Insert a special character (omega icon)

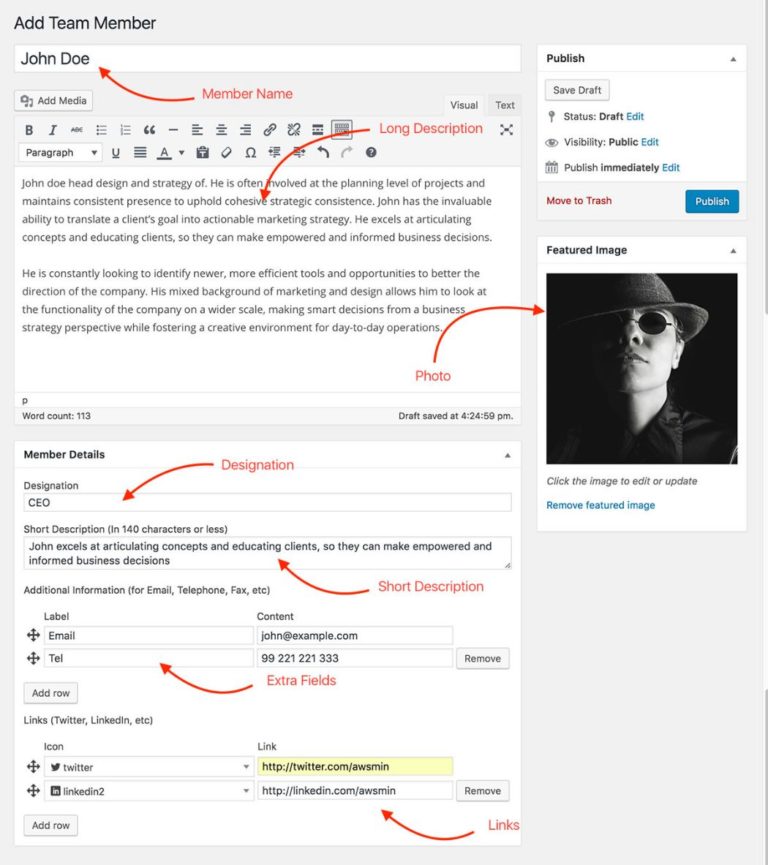point(250,153)
